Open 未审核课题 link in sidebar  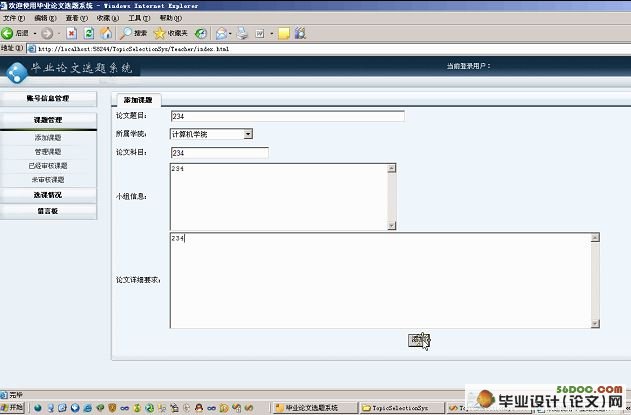click(x=48, y=180)
